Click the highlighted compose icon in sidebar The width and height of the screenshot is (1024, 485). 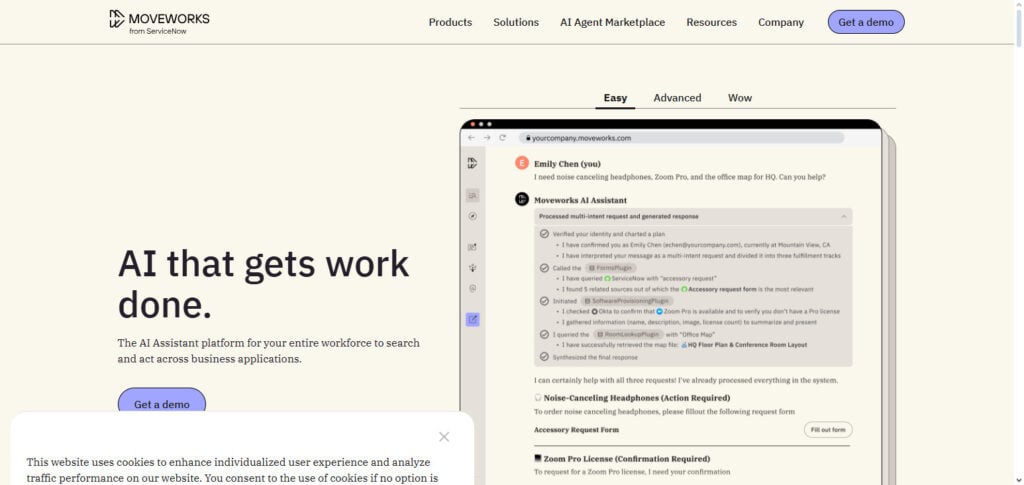coord(473,320)
